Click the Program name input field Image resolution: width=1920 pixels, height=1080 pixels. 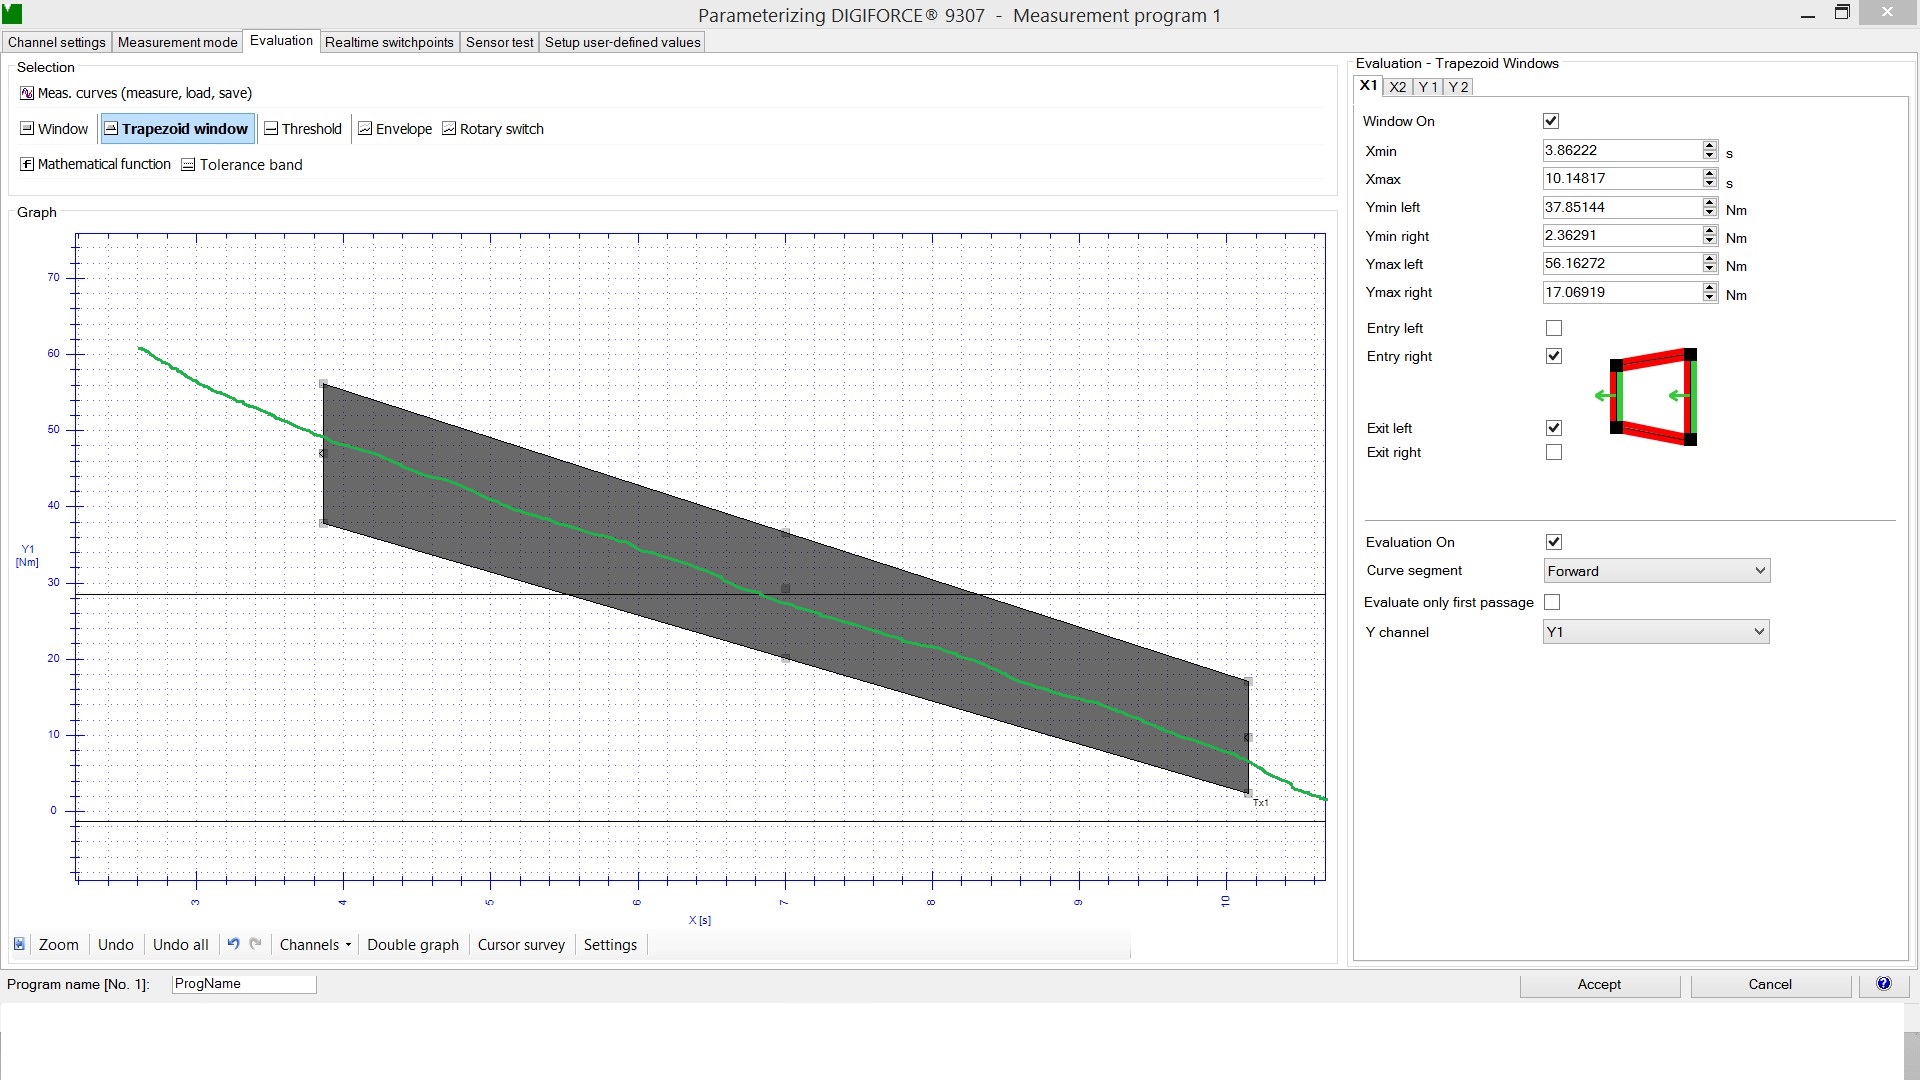point(244,984)
